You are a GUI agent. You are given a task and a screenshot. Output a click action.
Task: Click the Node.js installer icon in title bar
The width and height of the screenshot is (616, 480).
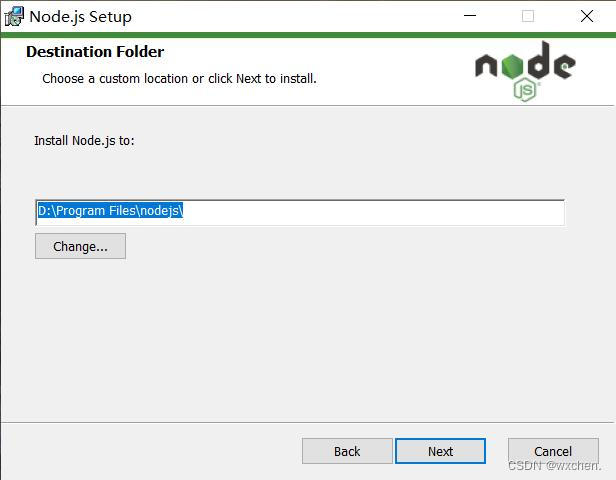(x=14, y=16)
